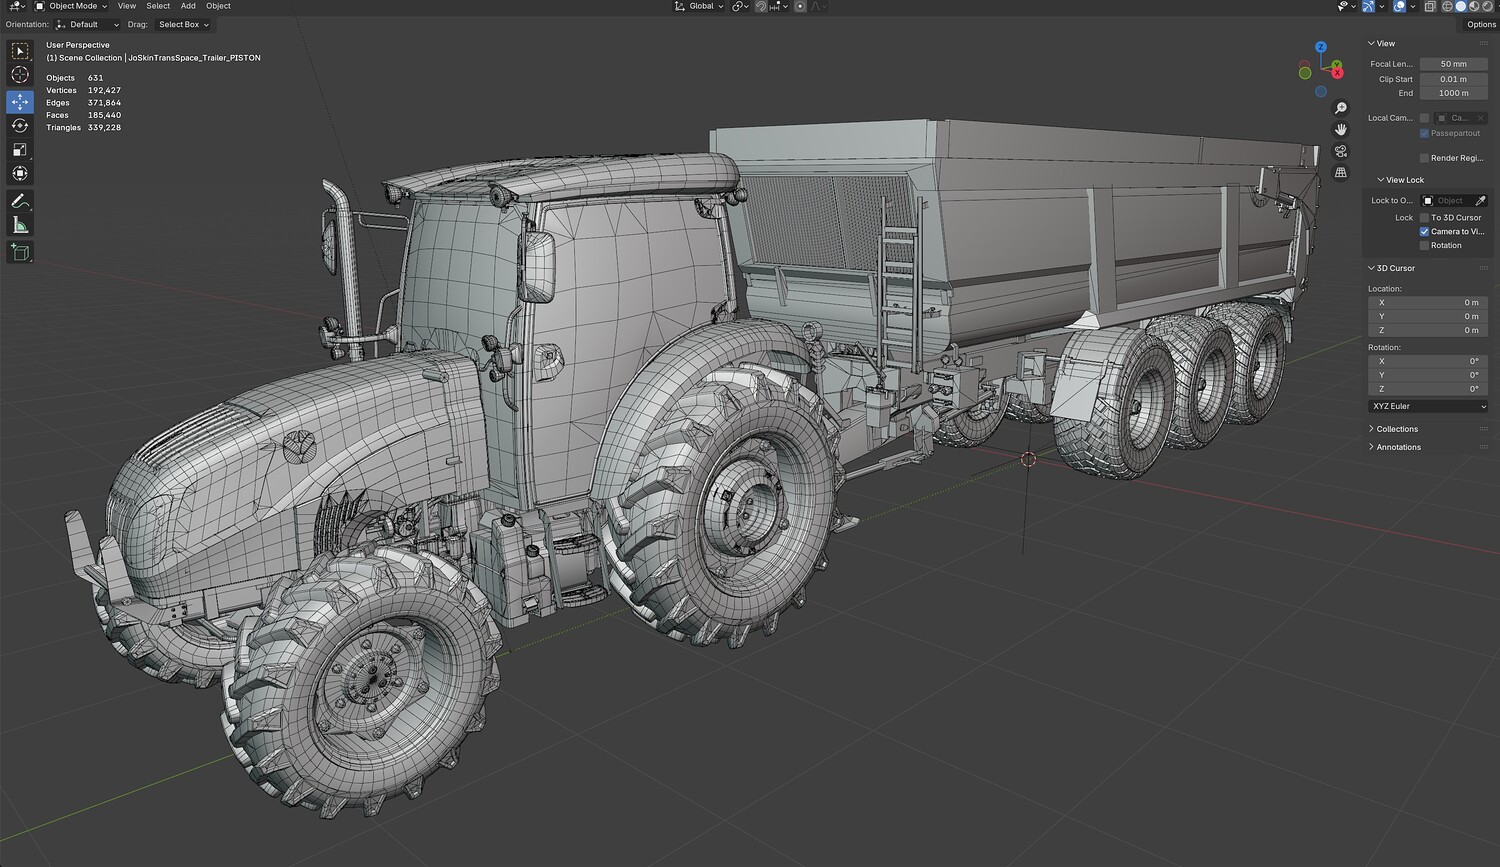Switch to solid viewport shading
Viewport: 1500px width, 867px height.
coord(1461,6)
